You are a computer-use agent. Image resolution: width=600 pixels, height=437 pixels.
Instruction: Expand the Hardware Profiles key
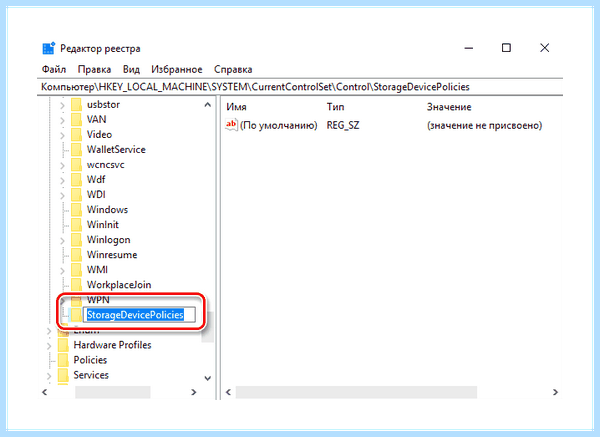(x=49, y=346)
